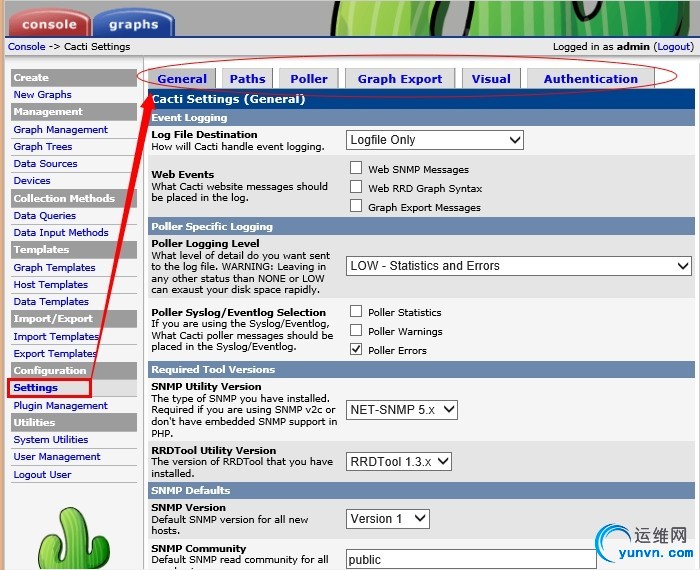
Task: Click the Log File Destination label
Action: pyautogui.click(x=204, y=135)
